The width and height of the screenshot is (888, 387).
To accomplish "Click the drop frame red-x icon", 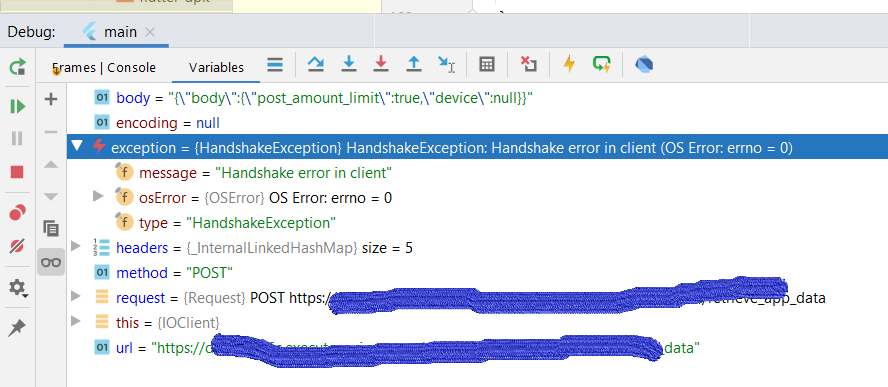I will (528, 64).
